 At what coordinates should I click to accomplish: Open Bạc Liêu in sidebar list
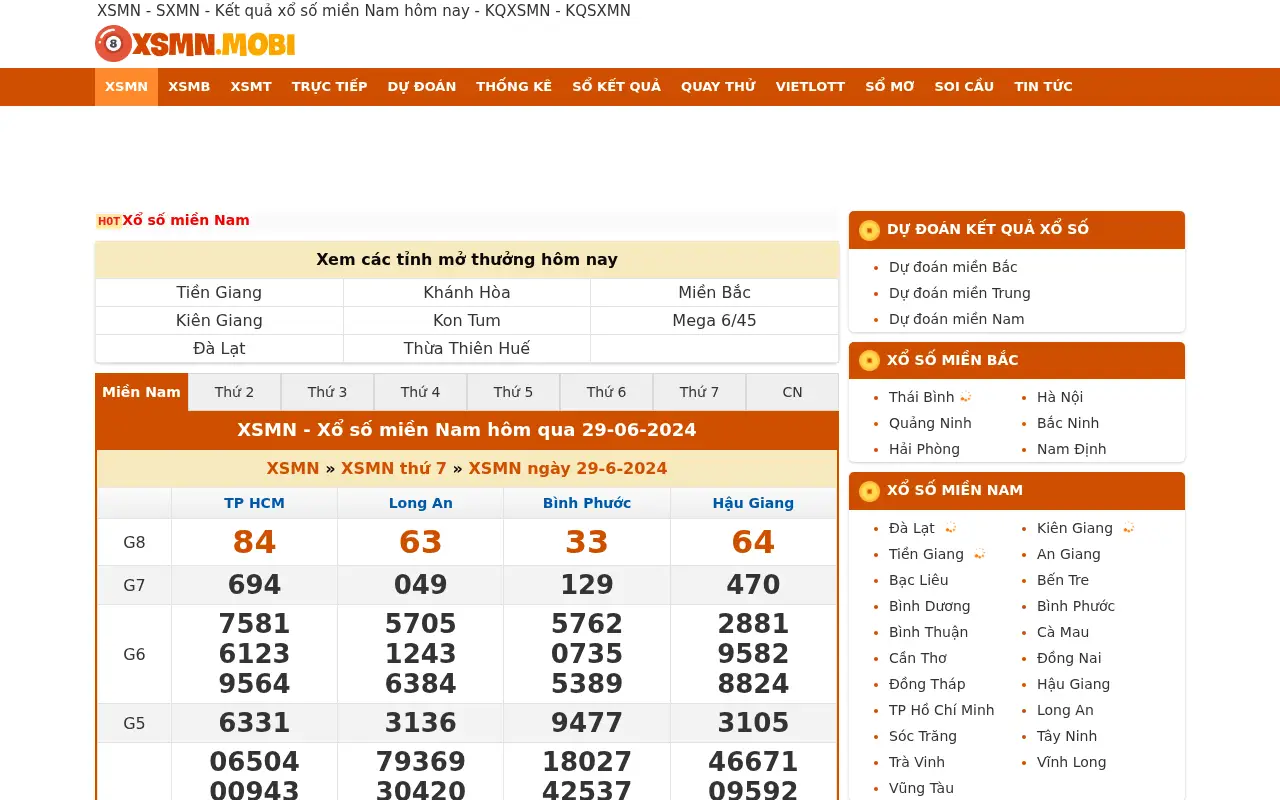(x=919, y=580)
